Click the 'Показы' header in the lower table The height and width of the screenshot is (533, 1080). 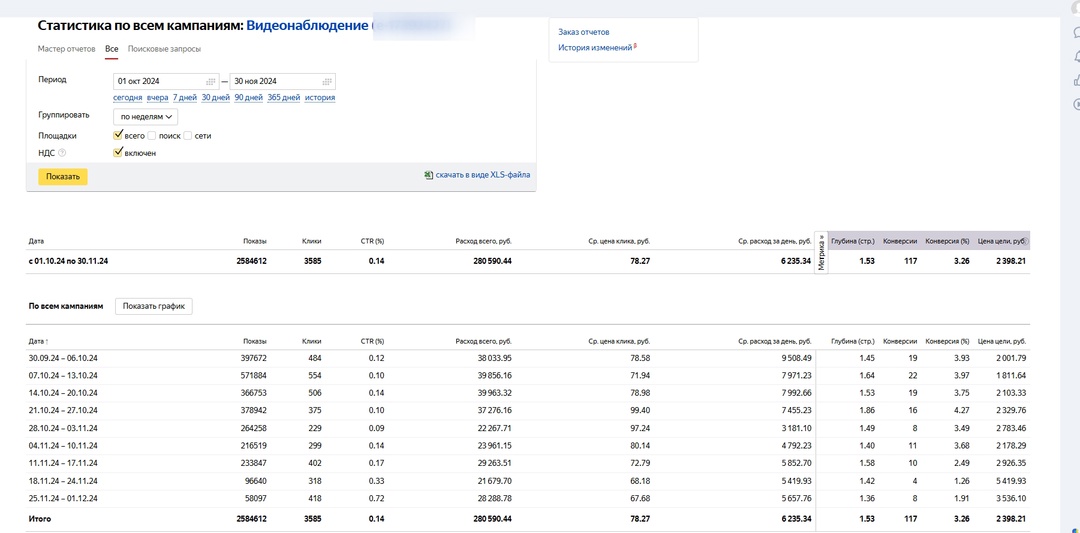[255, 342]
